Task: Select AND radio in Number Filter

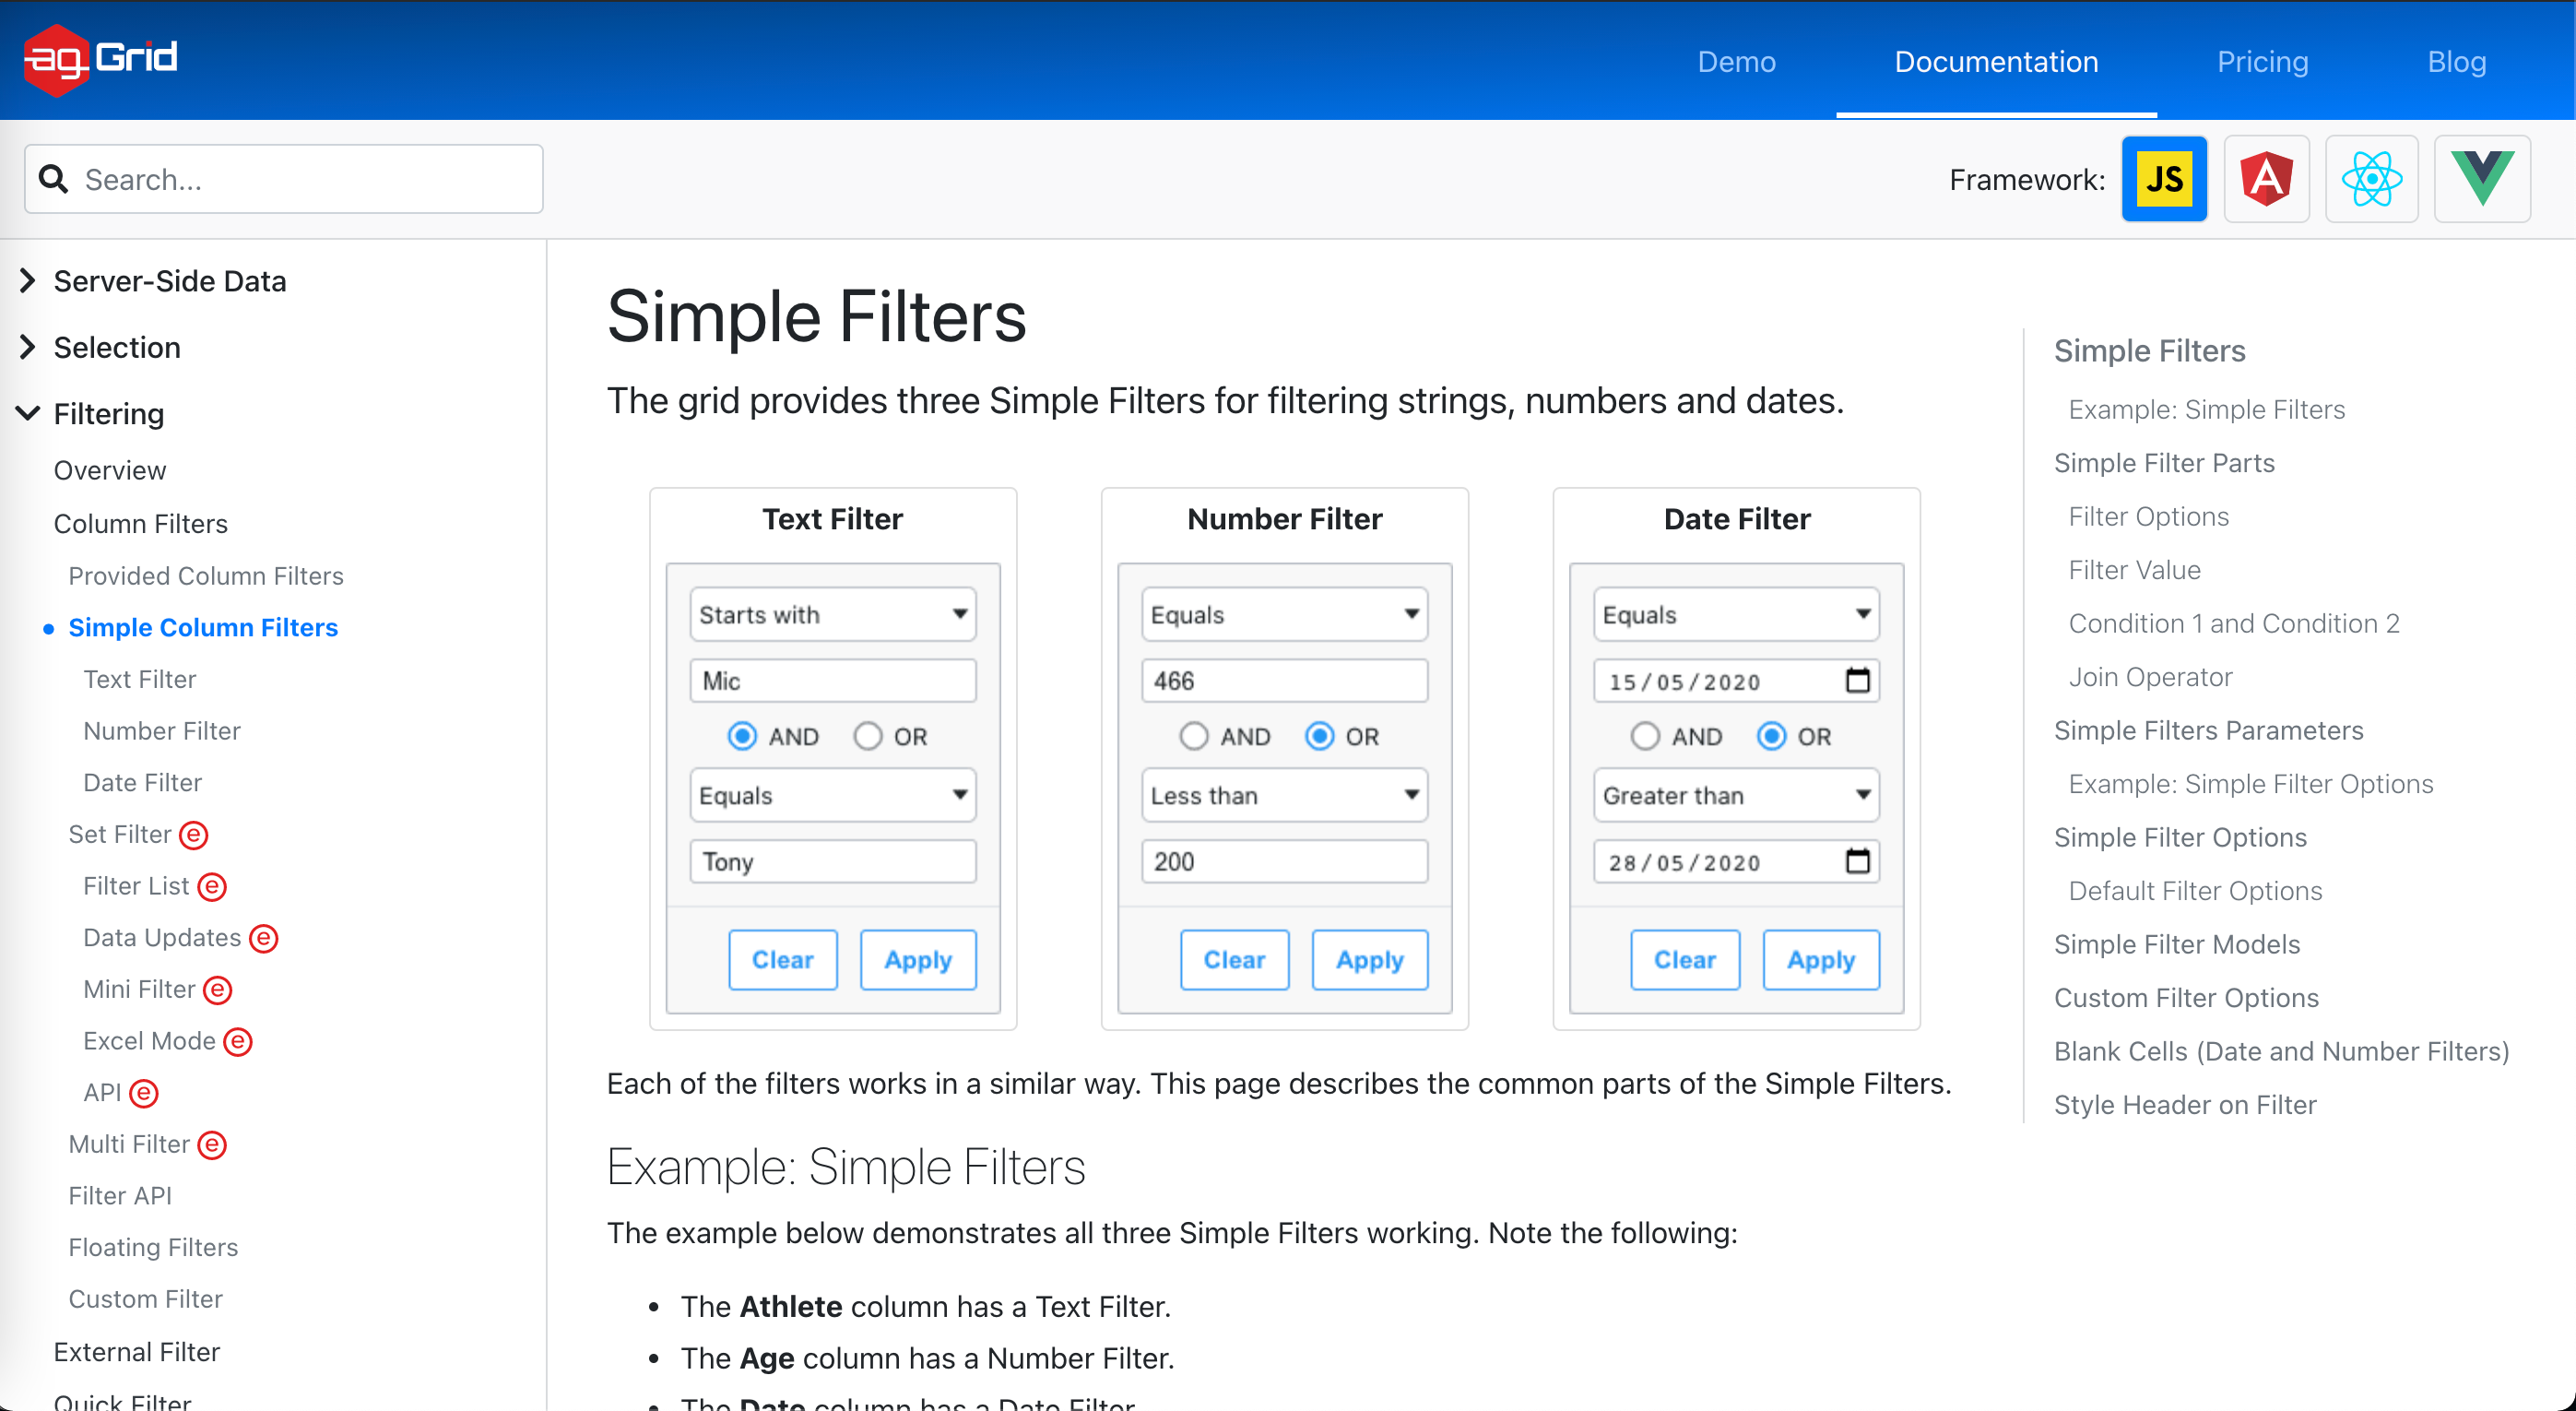Action: point(1193,737)
